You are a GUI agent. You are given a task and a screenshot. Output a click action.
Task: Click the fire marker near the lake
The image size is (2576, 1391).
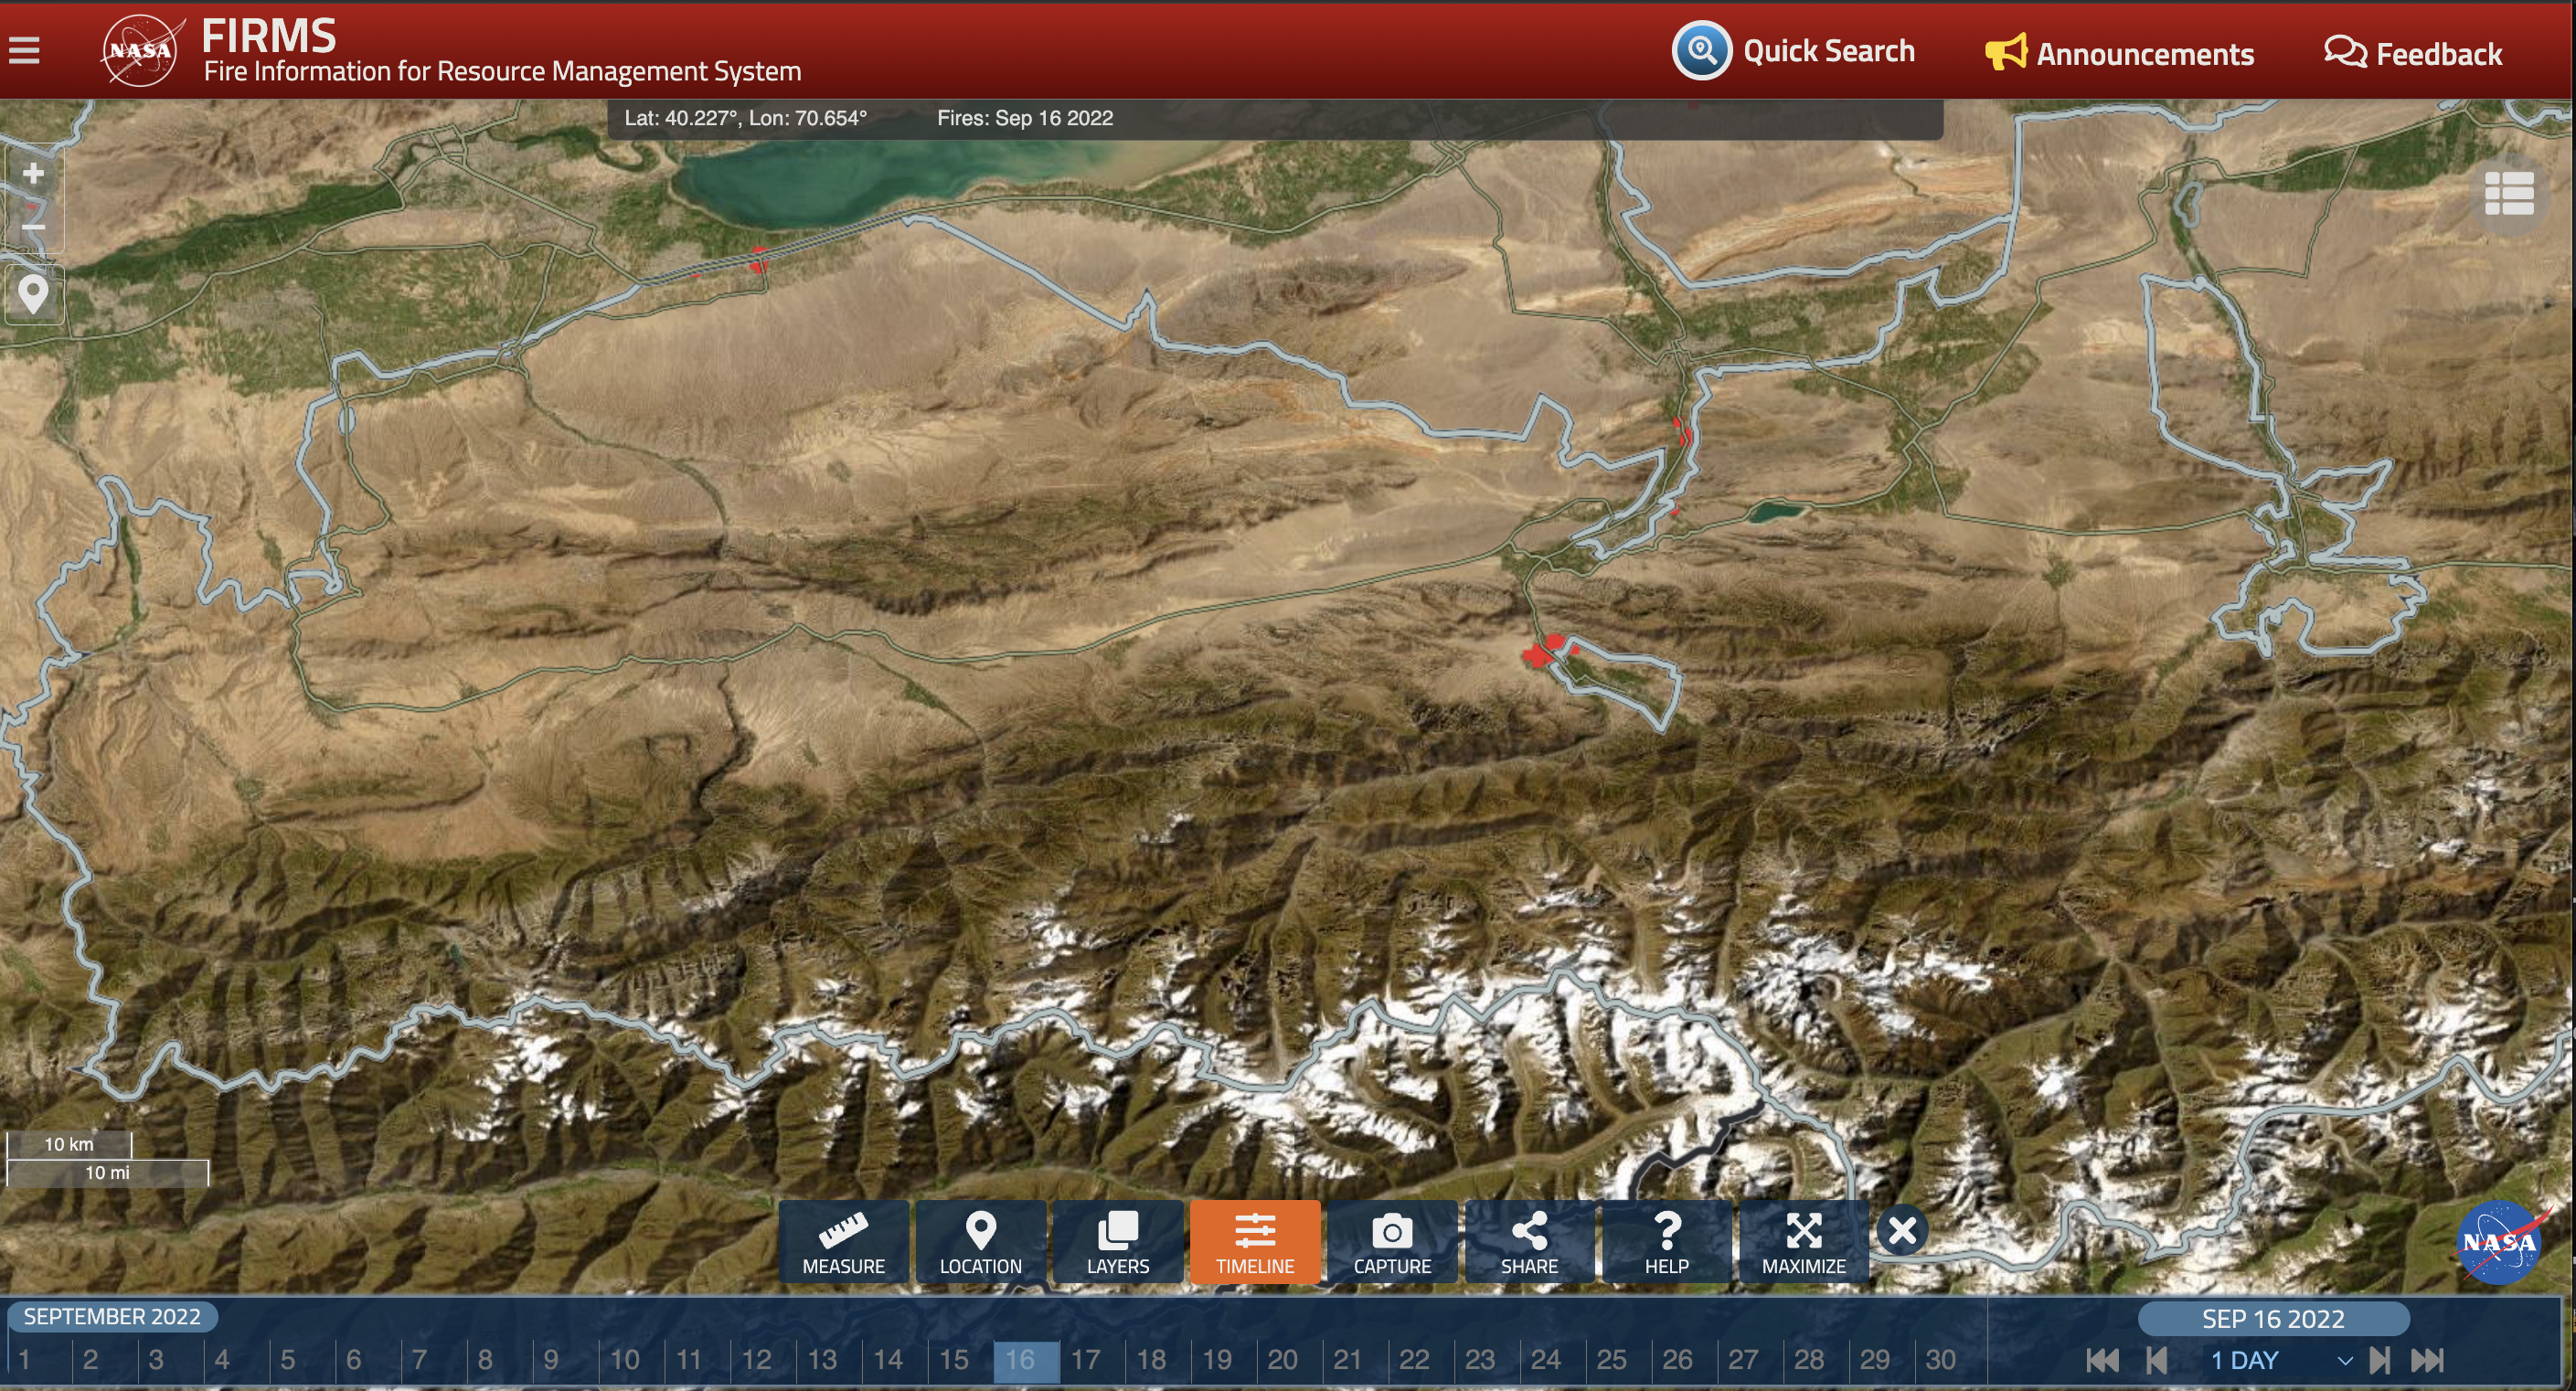758,259
